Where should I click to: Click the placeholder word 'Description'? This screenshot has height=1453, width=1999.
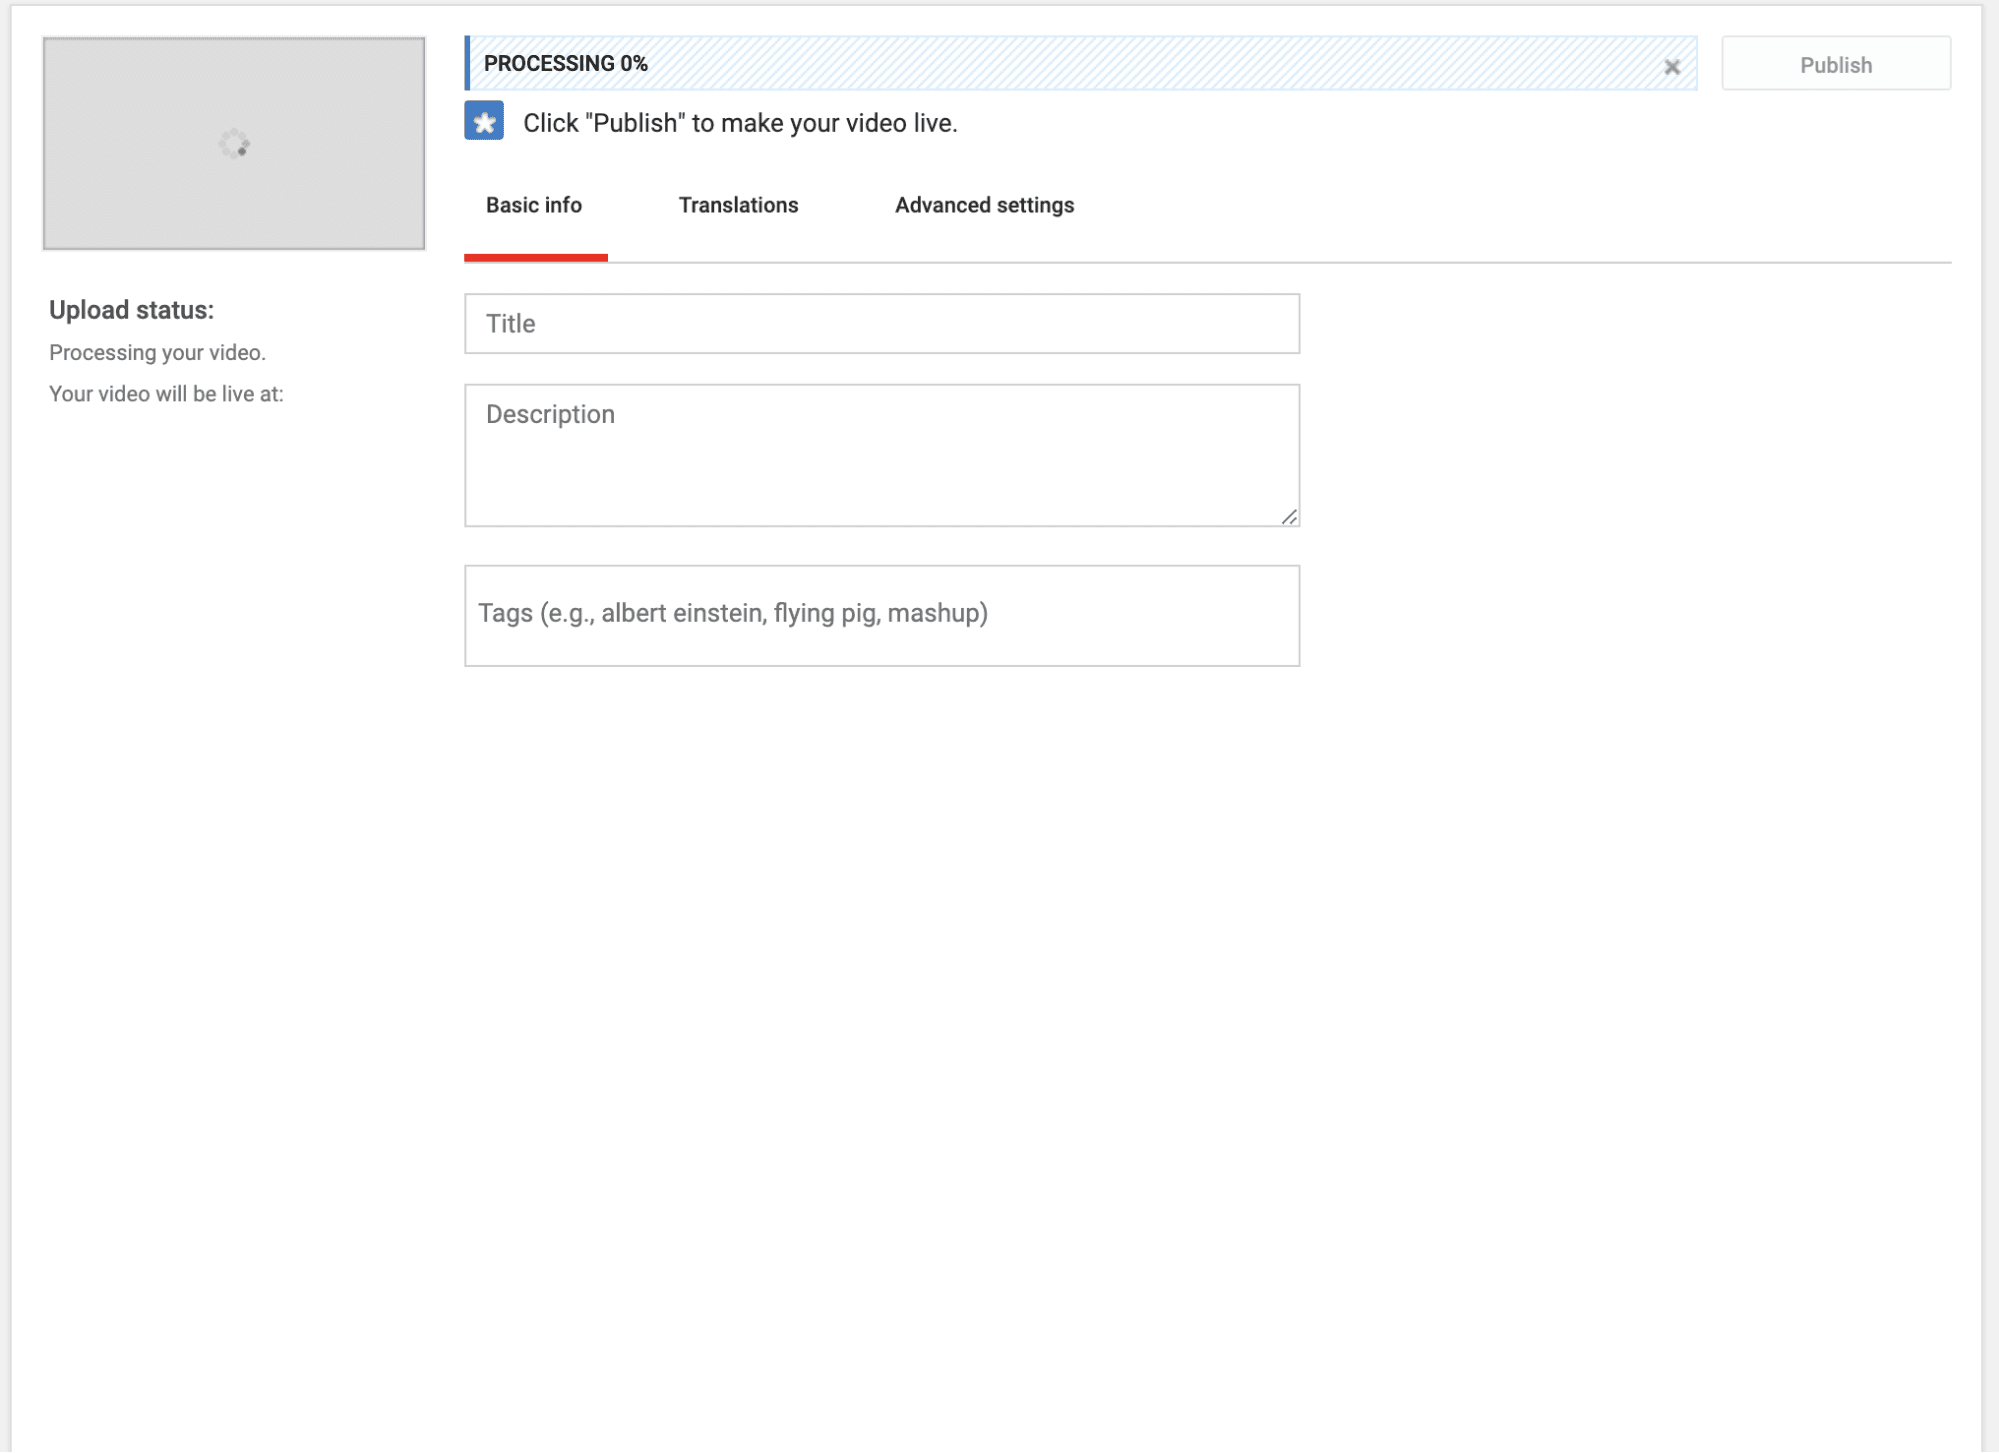[550, 414]
